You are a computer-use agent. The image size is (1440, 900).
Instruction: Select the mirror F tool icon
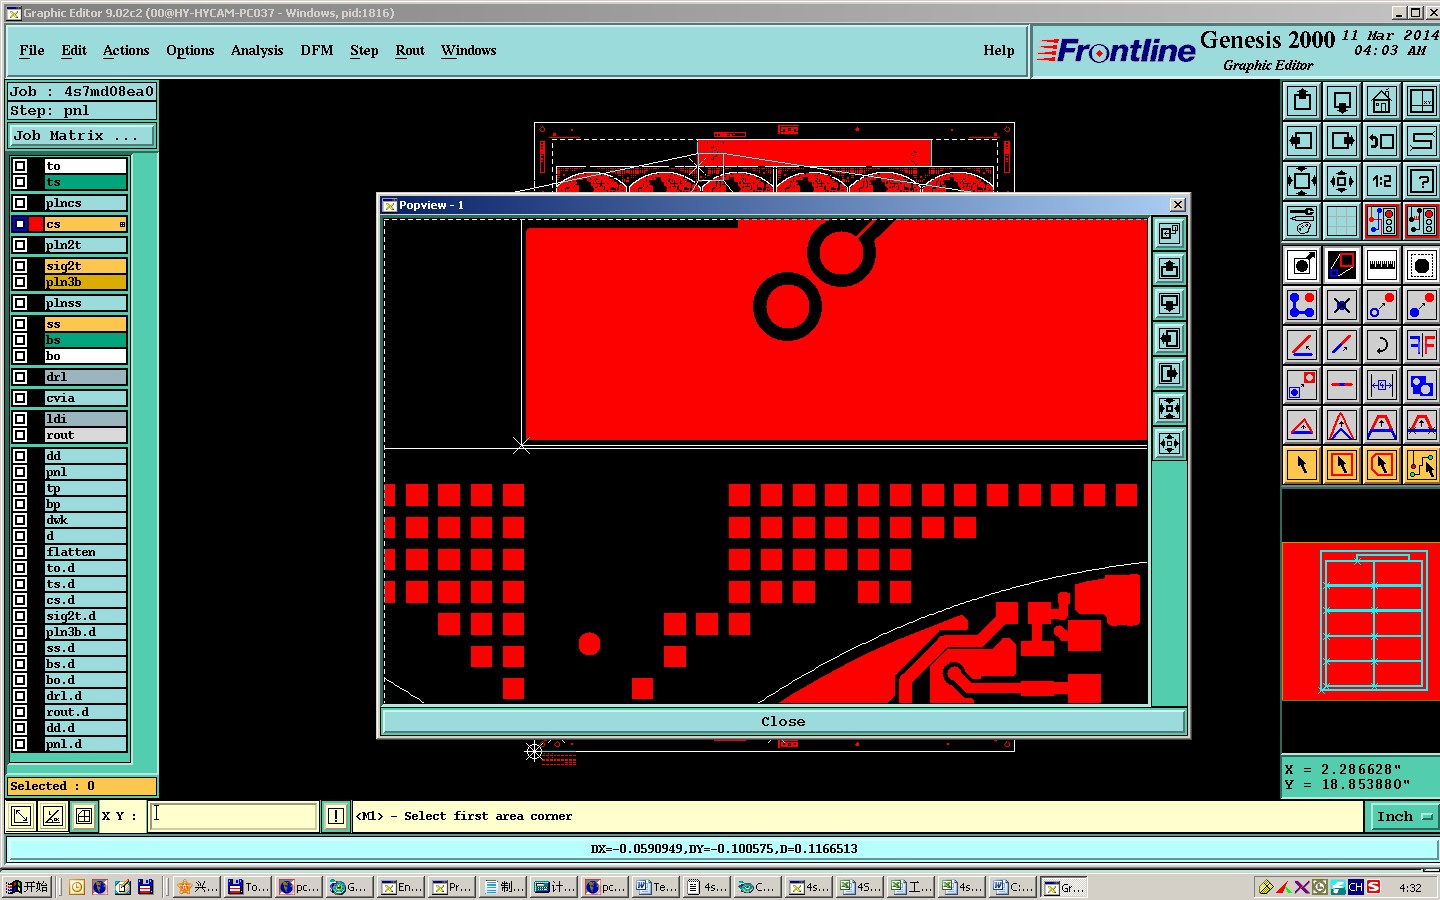click(x=1422, y=345)
